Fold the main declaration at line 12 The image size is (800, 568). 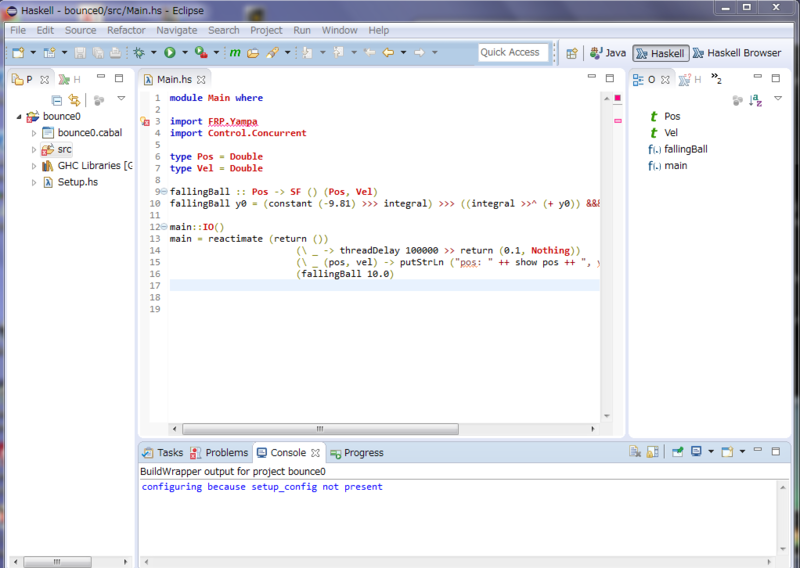pos(164,227)
